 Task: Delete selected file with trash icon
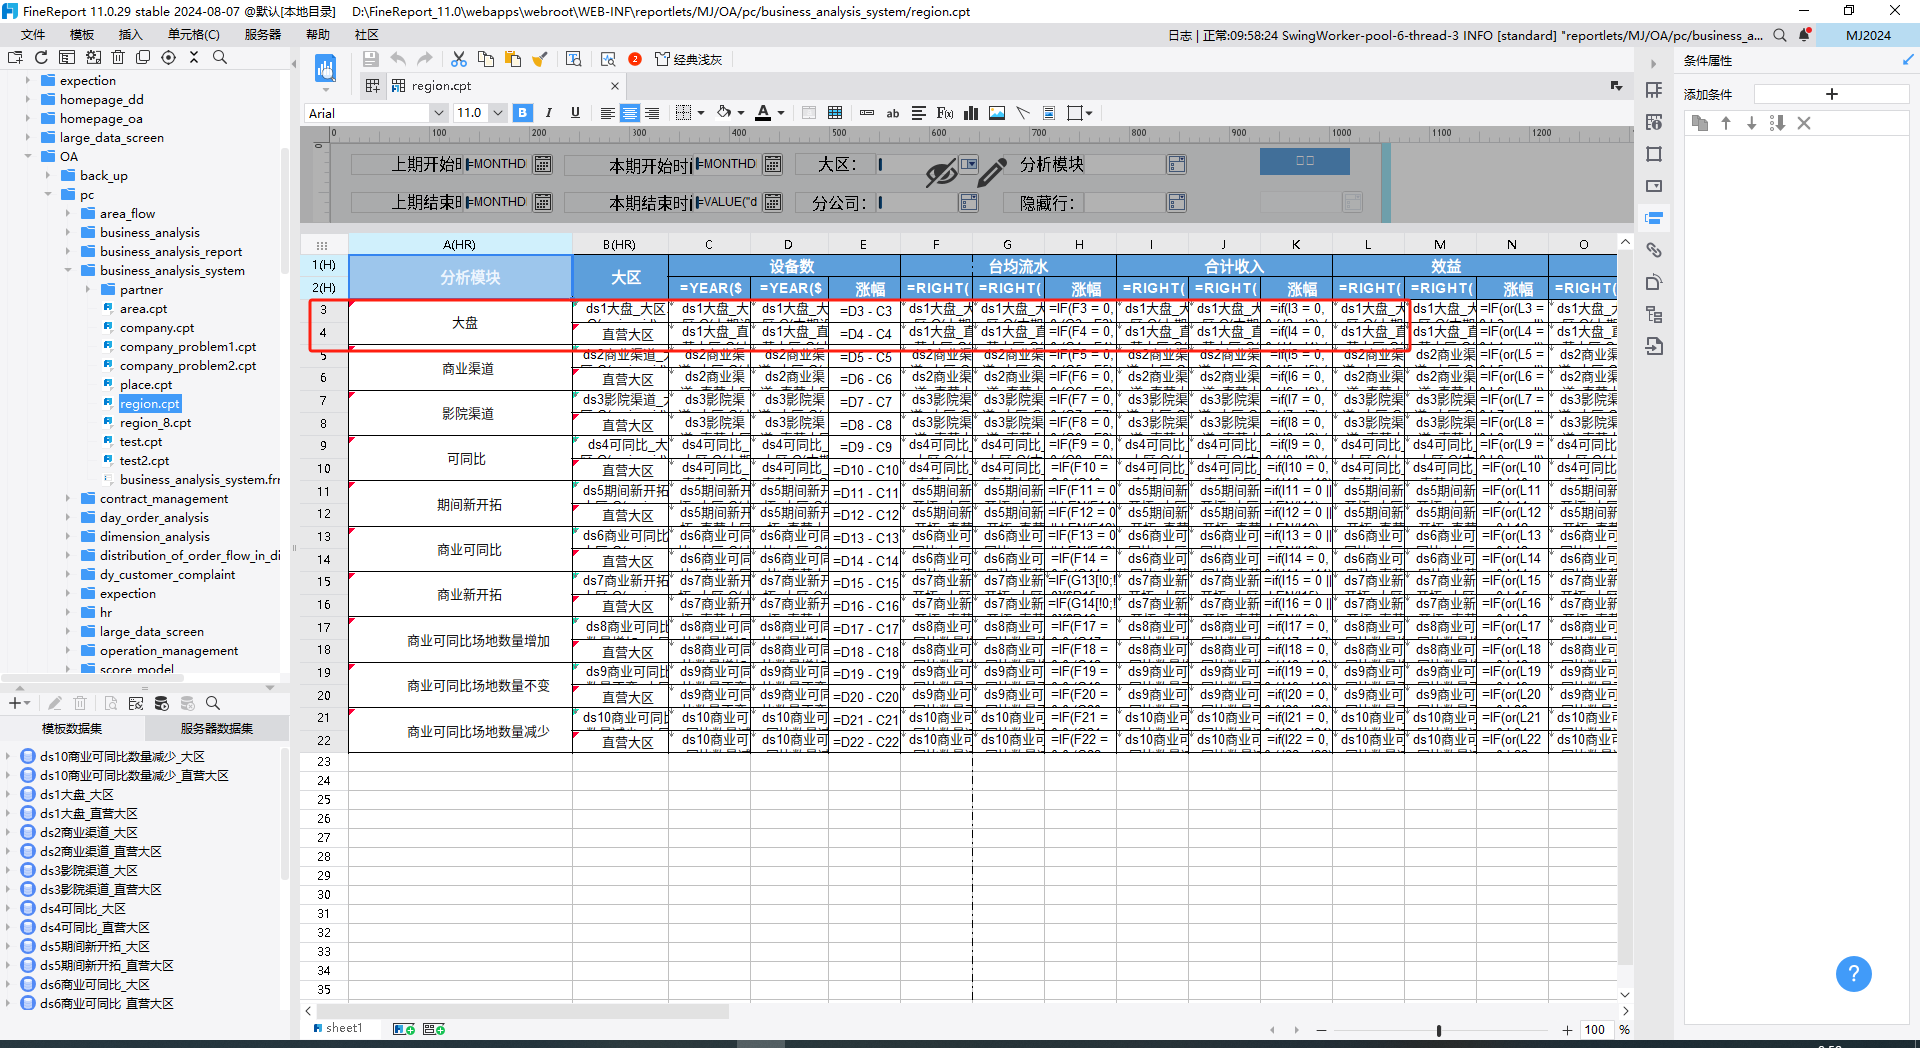(x=118, y=58)
